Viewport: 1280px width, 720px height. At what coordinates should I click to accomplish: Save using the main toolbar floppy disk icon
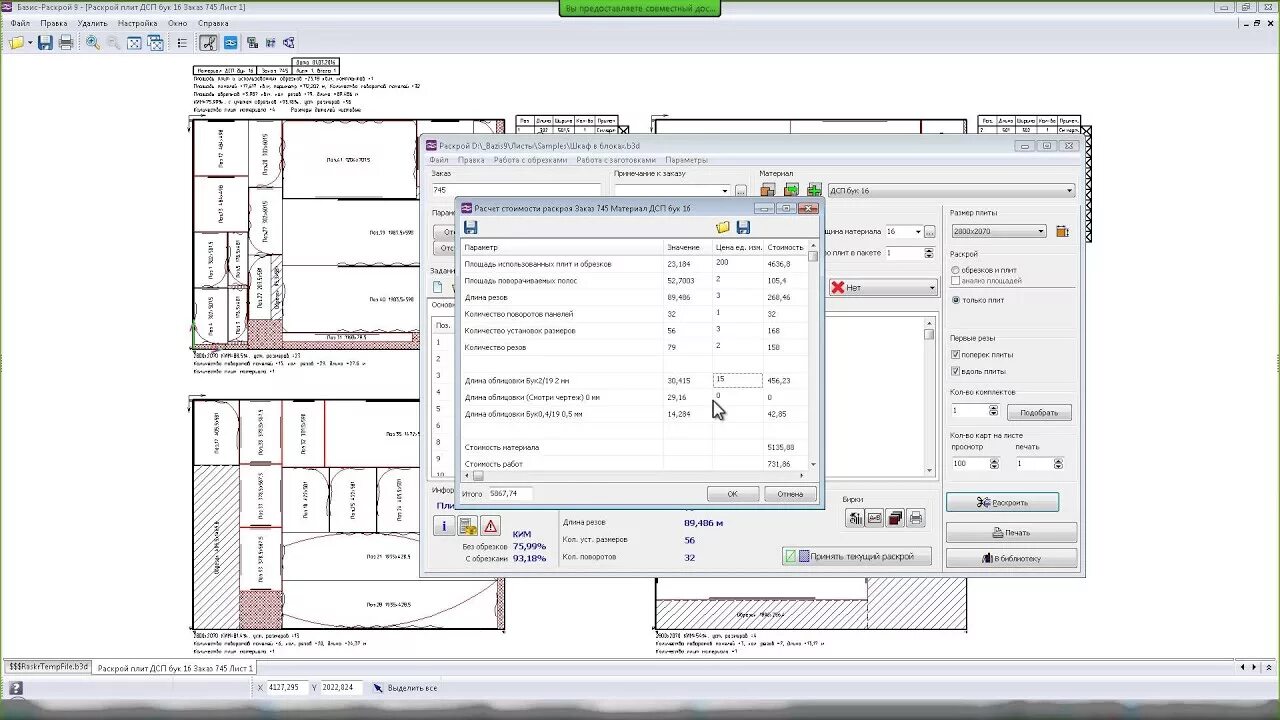click(x=46, y=43)
